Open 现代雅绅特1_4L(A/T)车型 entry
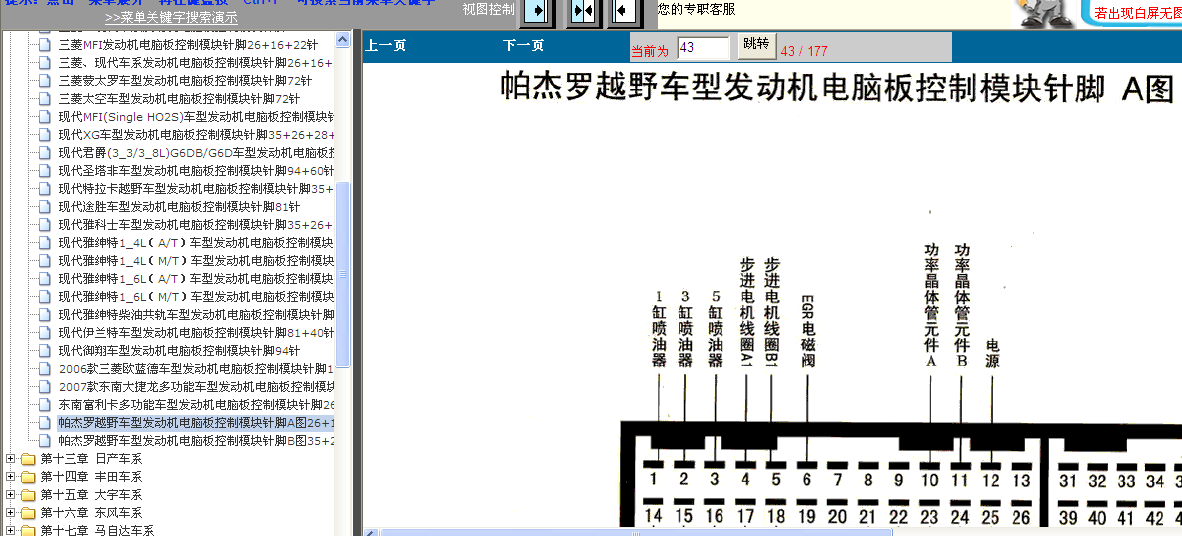 pyautogui.click(x=195, y=243)
